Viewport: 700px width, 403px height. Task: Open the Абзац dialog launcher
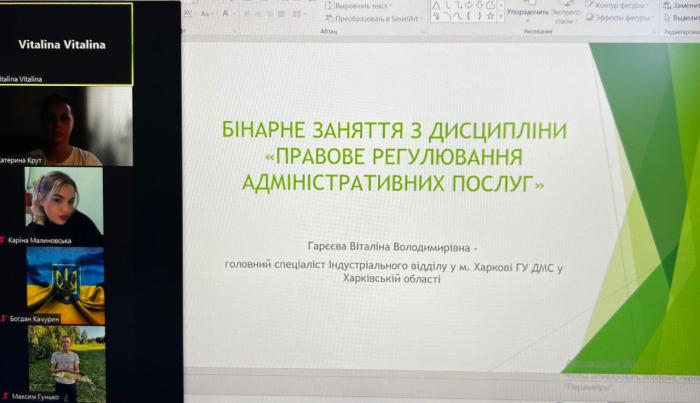coord(423,31)
